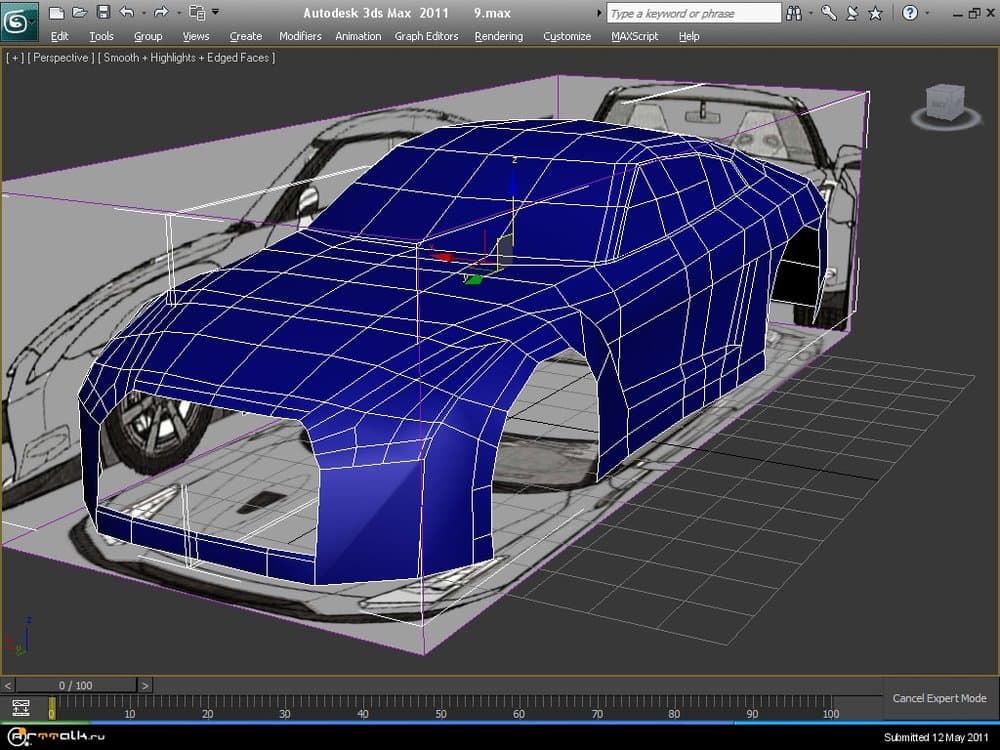Screen dimensions: 1000x750
Task: Click the Cancel Expert Mode button
Action: pos(939,698)
